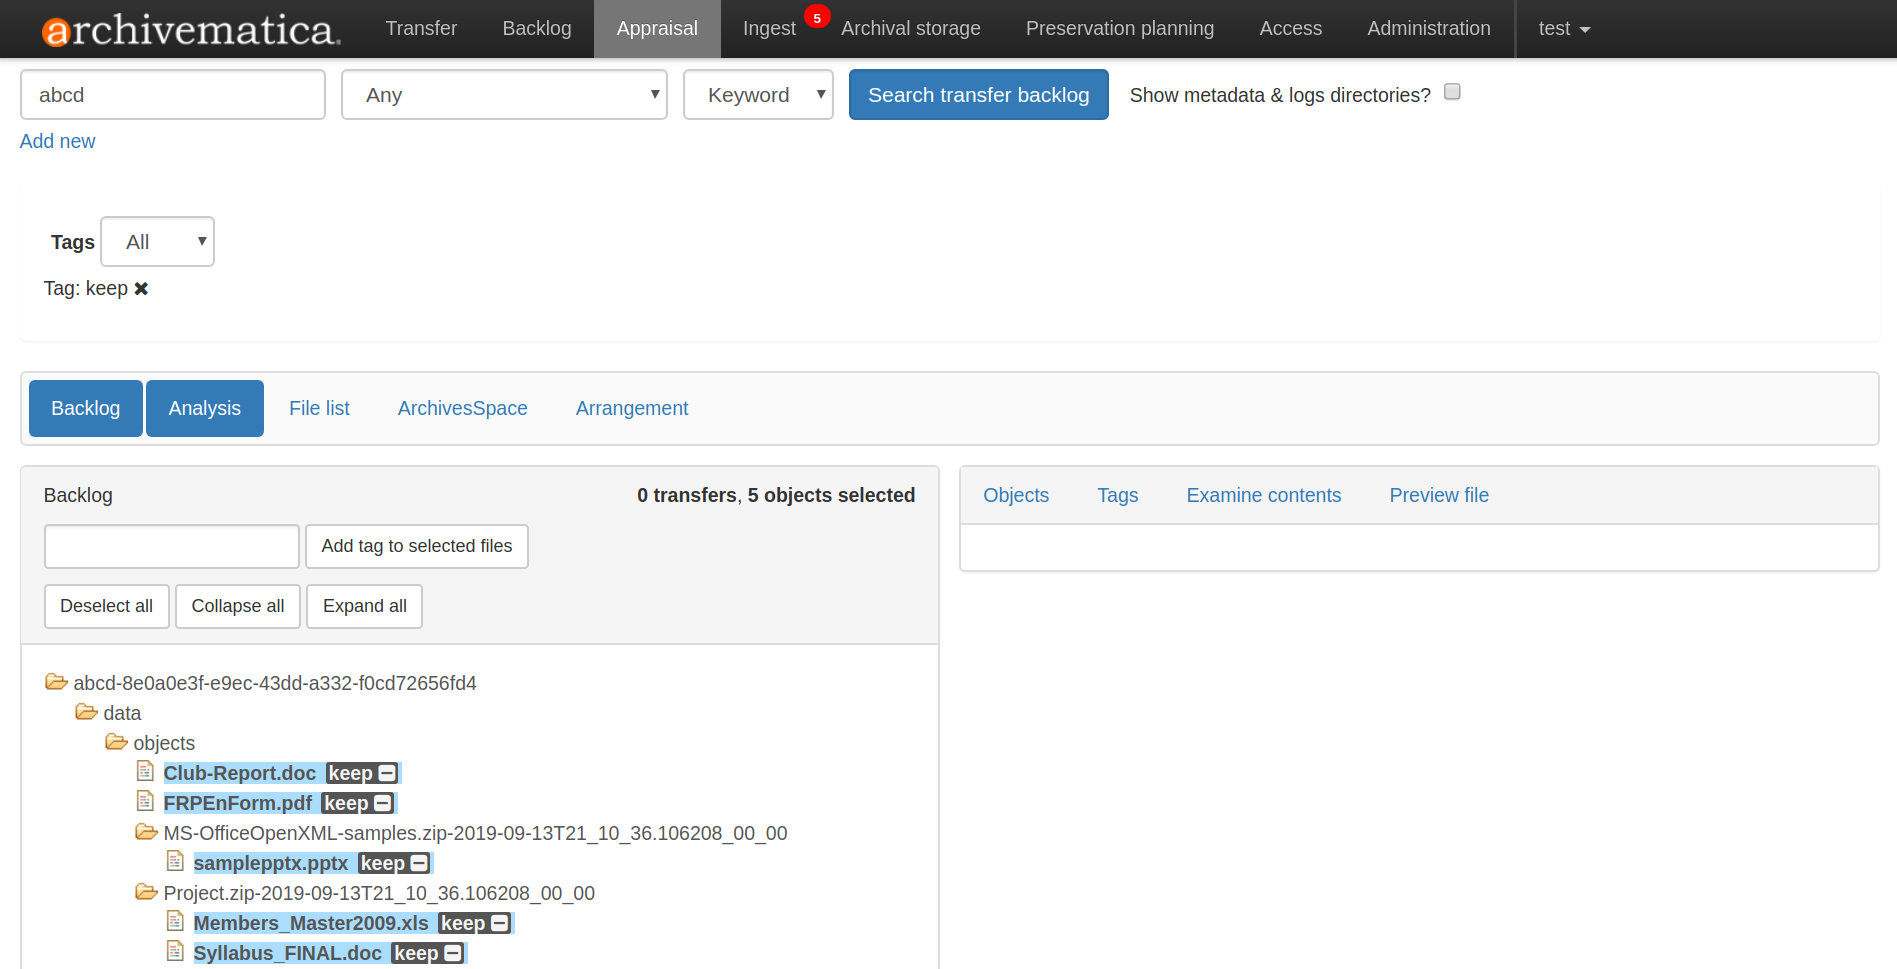This screenshot has width=1897, height=969.
Task: Switch to the File list tab
Action: 319,408
